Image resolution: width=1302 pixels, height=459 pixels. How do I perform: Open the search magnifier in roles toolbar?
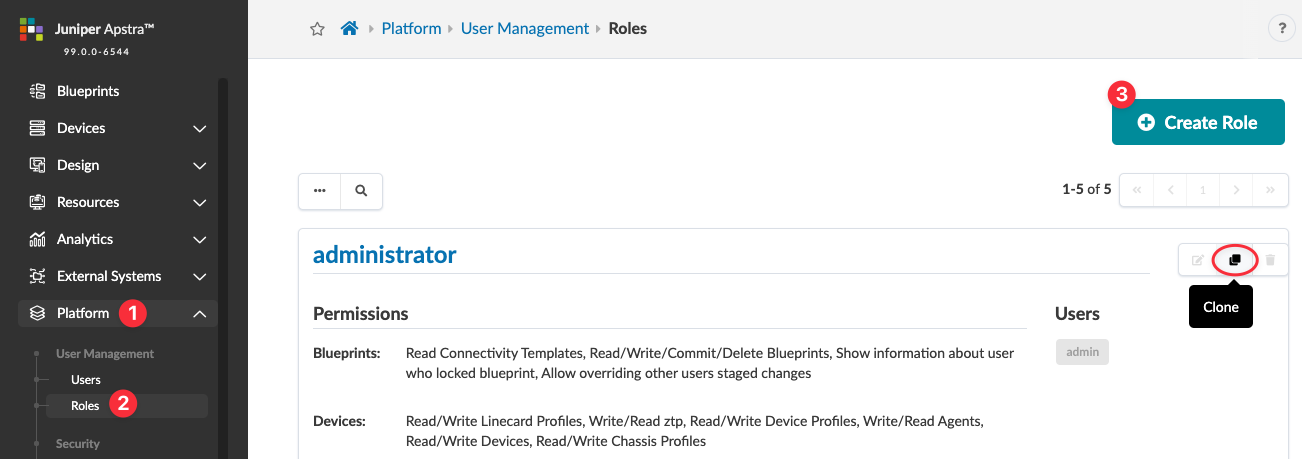point(361,189)
